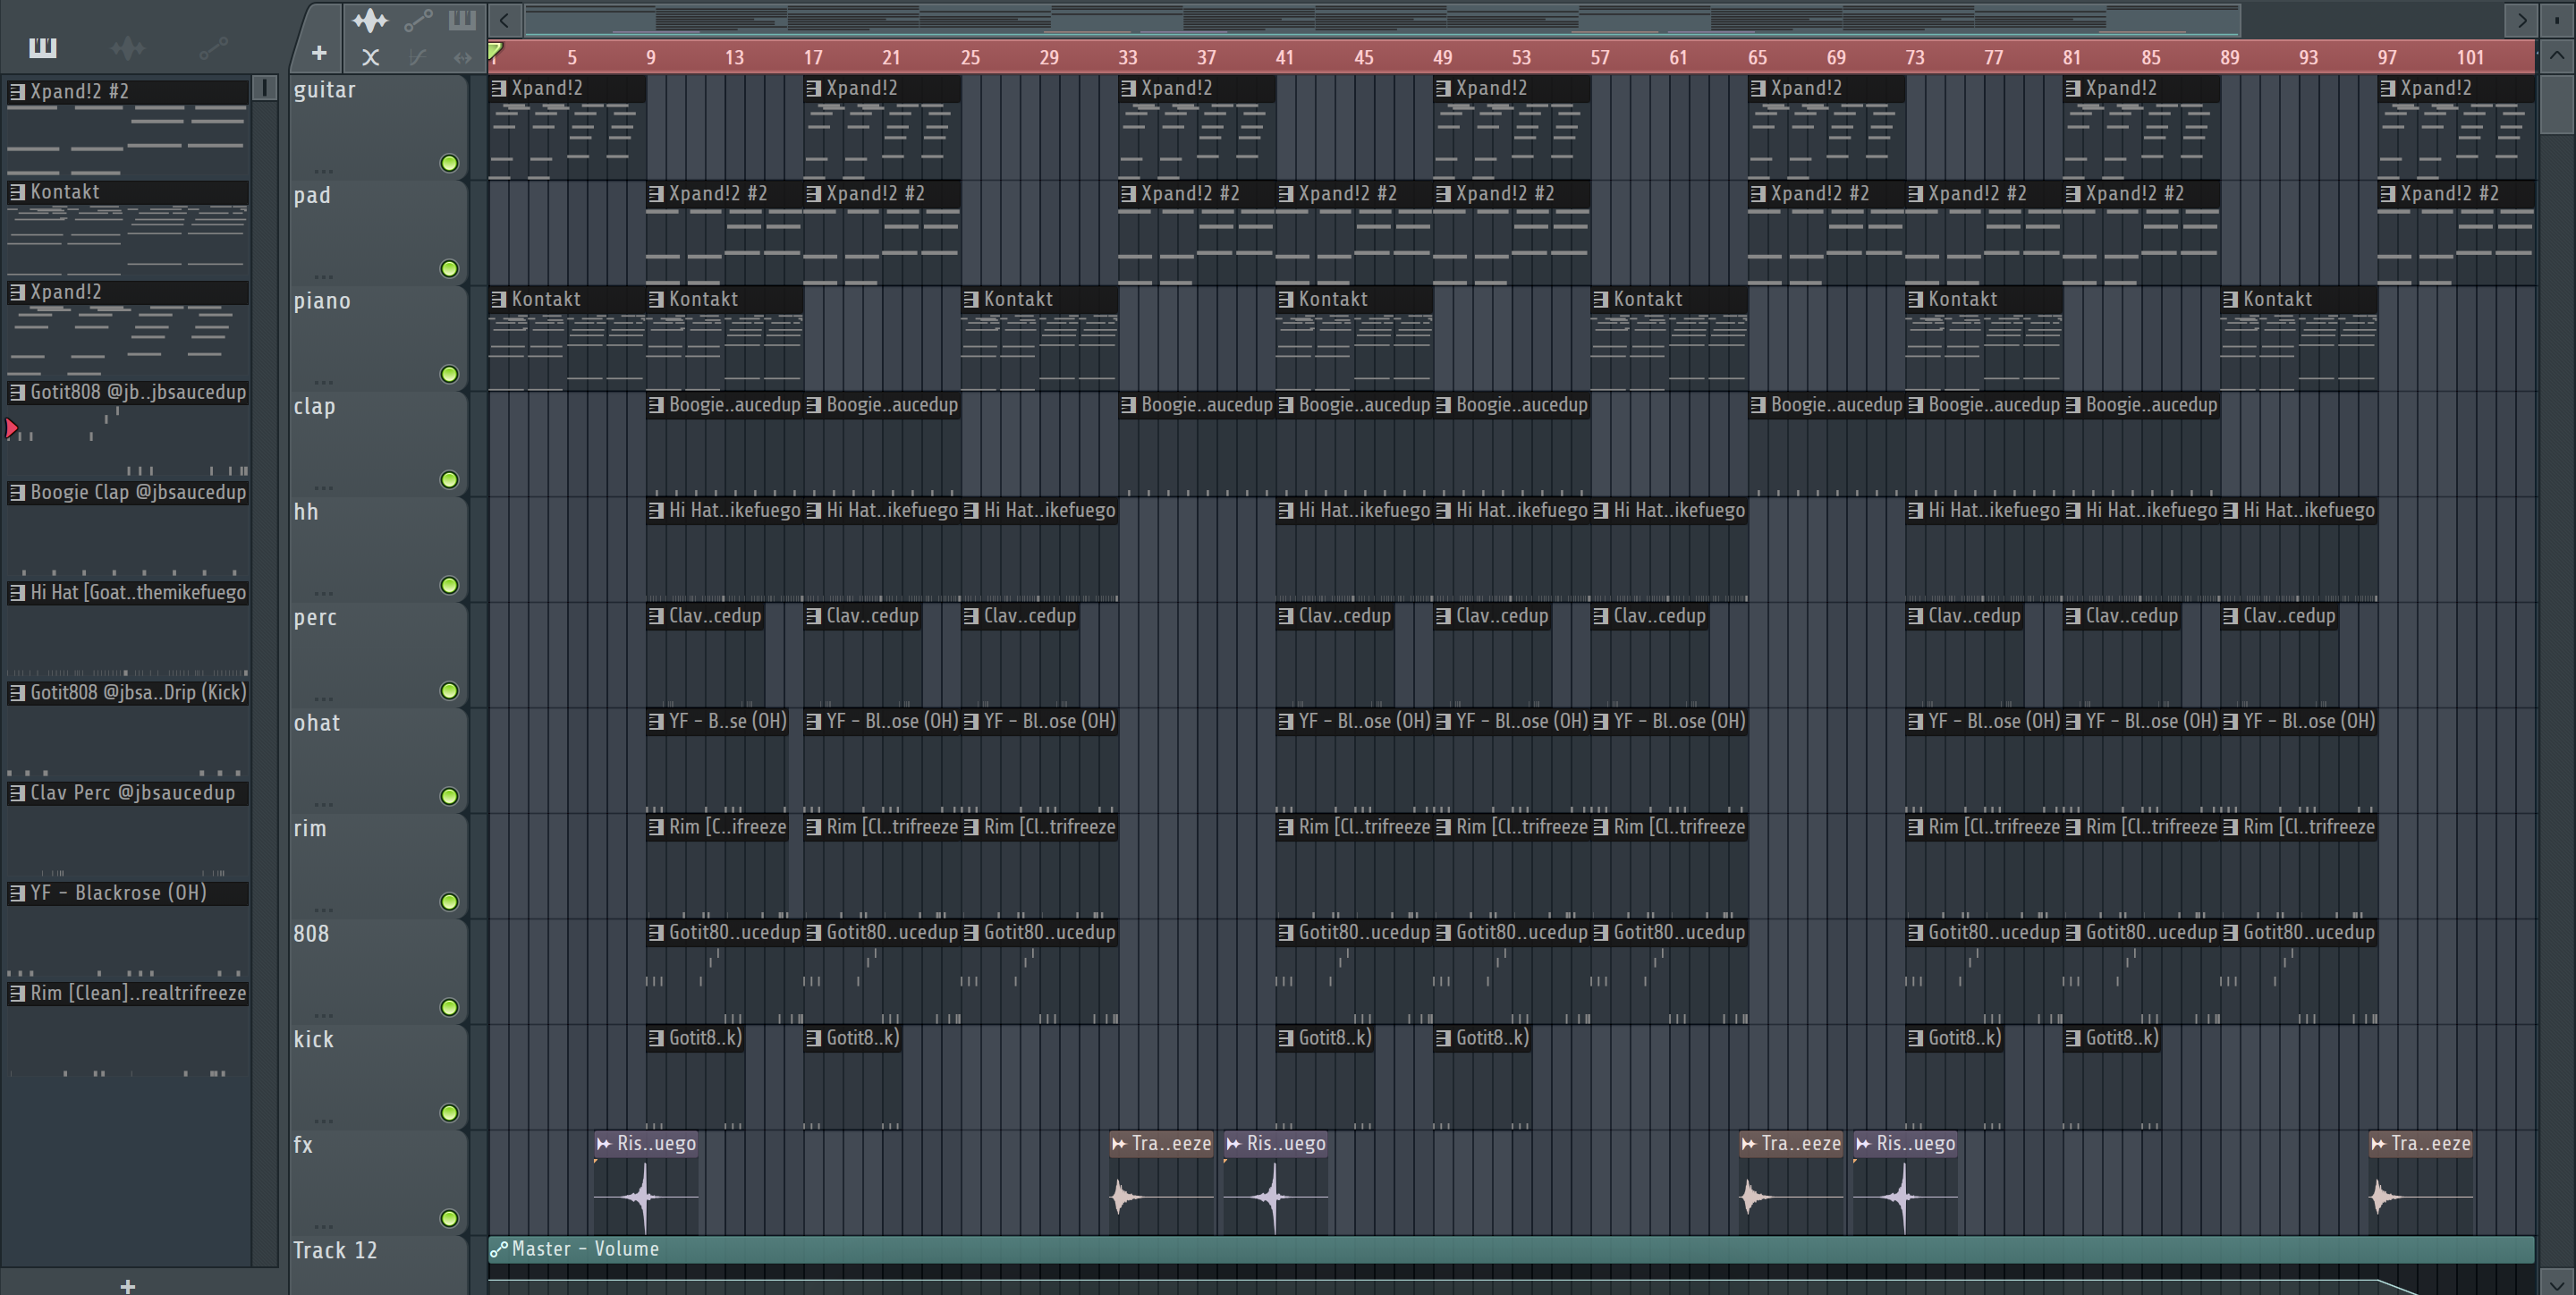This screenshot has height=1295, width=2576.
Task: Show patterns in the picker panel
Action: (42, 47)
